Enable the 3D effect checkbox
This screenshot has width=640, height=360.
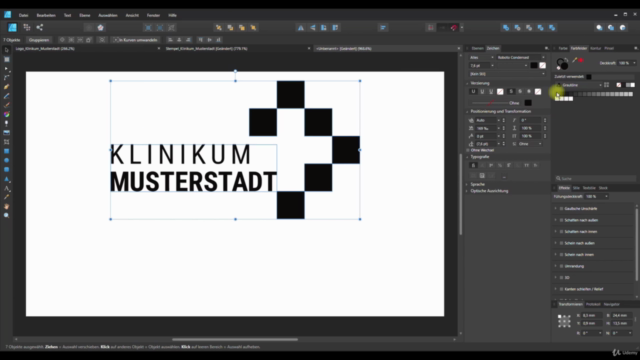pyautogui.click(x=562, y=278)
